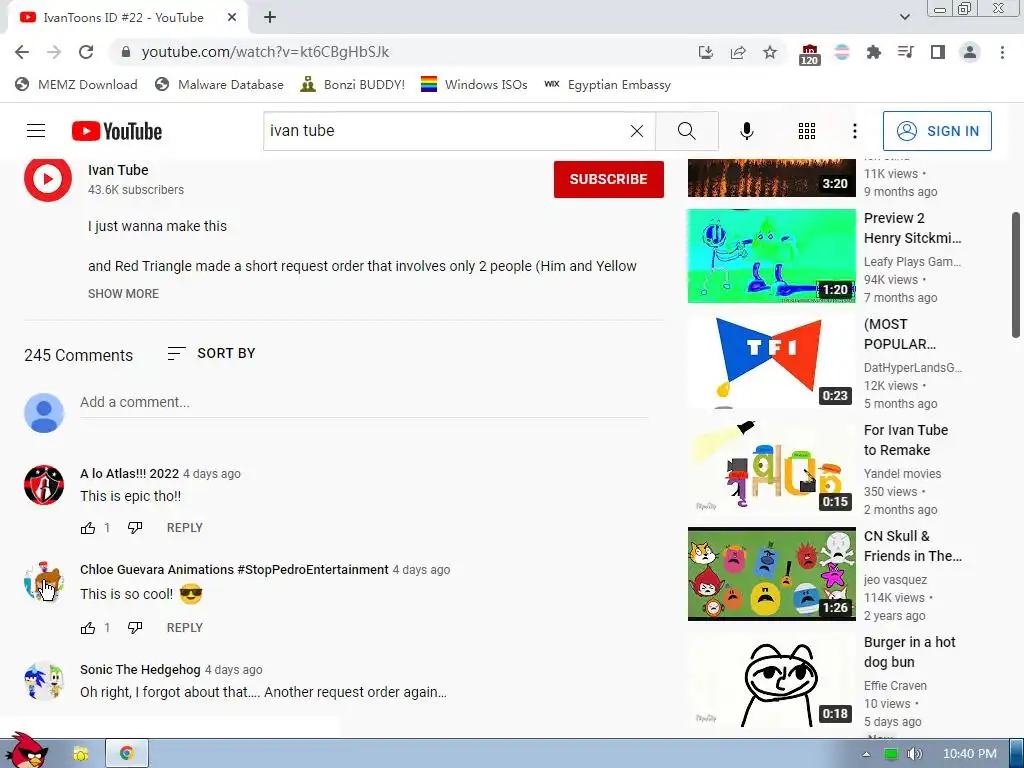Open Ivan Tube channel avatar

[x=48, y=178]
